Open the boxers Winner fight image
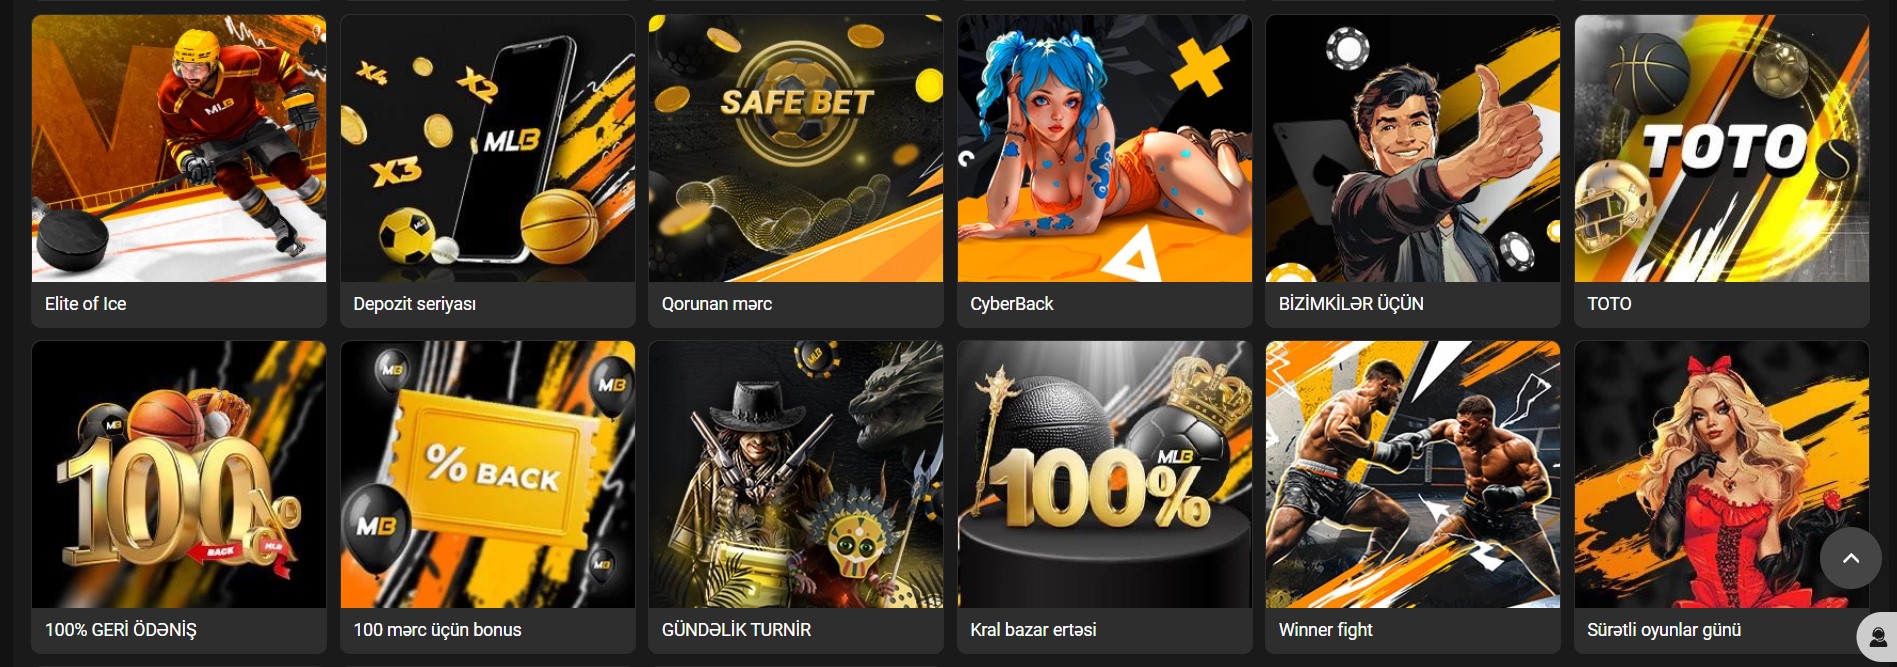 [x=1413, y=474]
